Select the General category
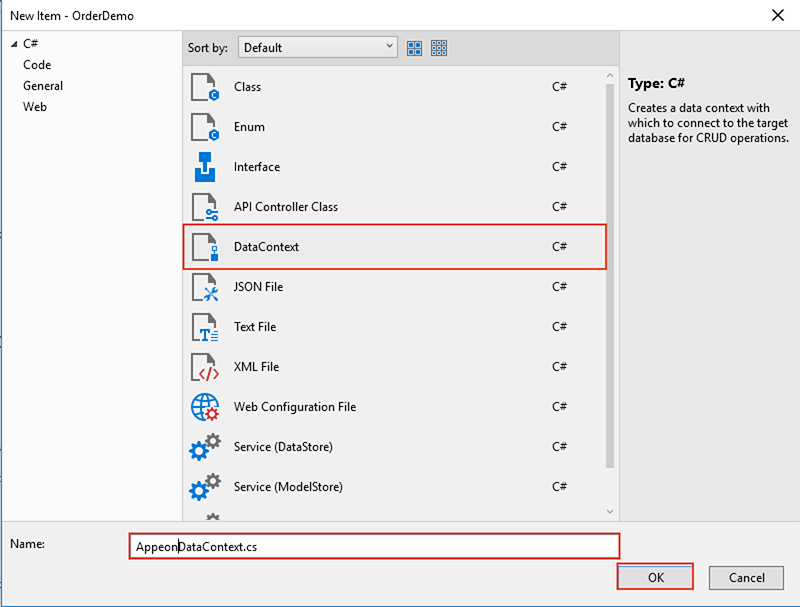The width and height of the screenshot is (800, 607). (43, 86)
